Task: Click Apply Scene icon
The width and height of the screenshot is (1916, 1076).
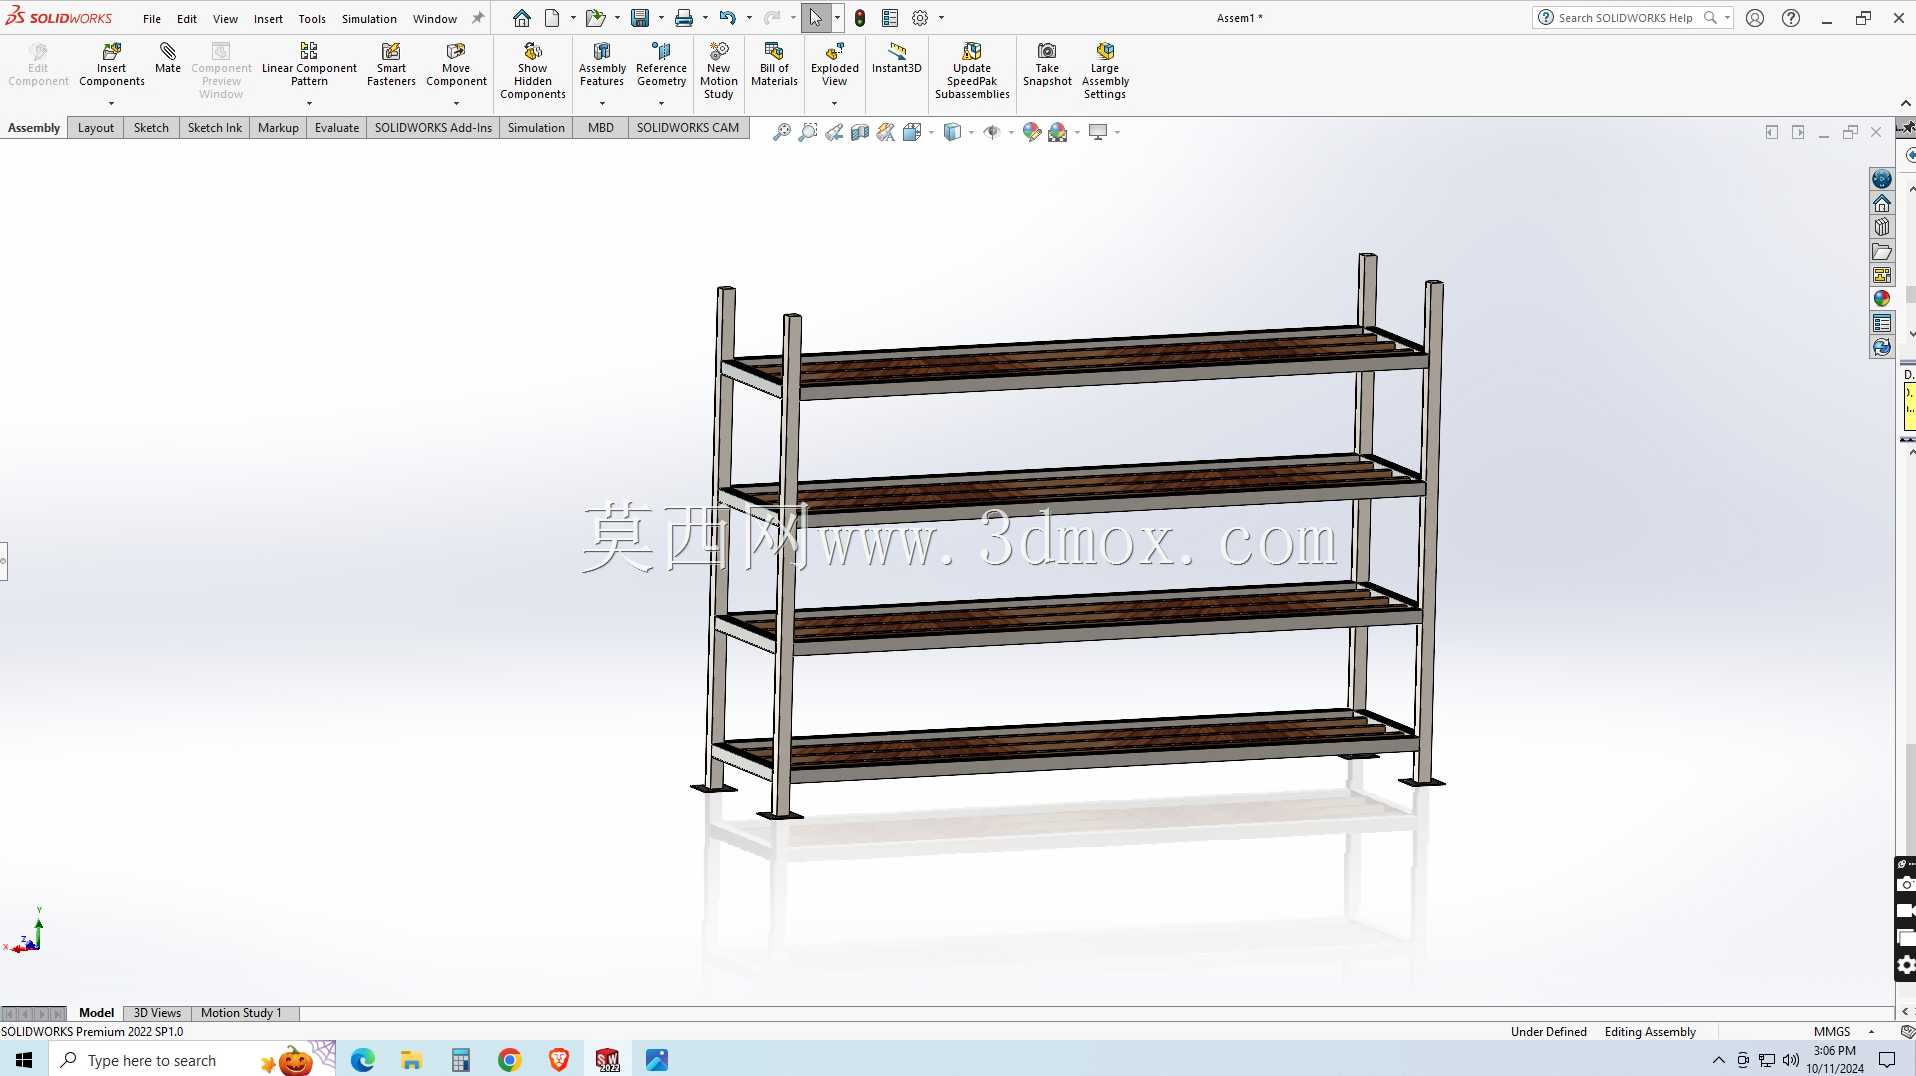Action: coord(1058,132)
